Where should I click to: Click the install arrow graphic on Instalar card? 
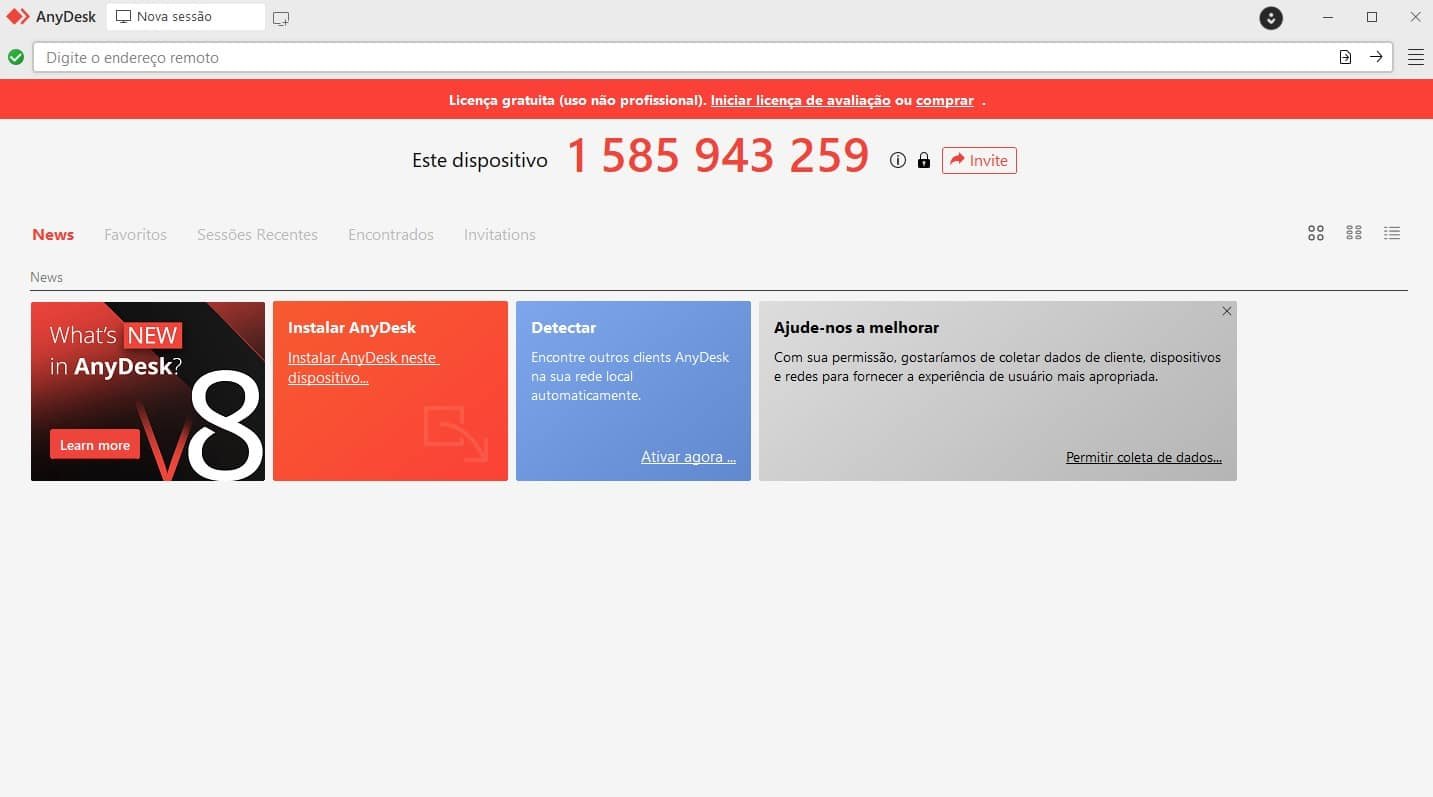(456, 434)
